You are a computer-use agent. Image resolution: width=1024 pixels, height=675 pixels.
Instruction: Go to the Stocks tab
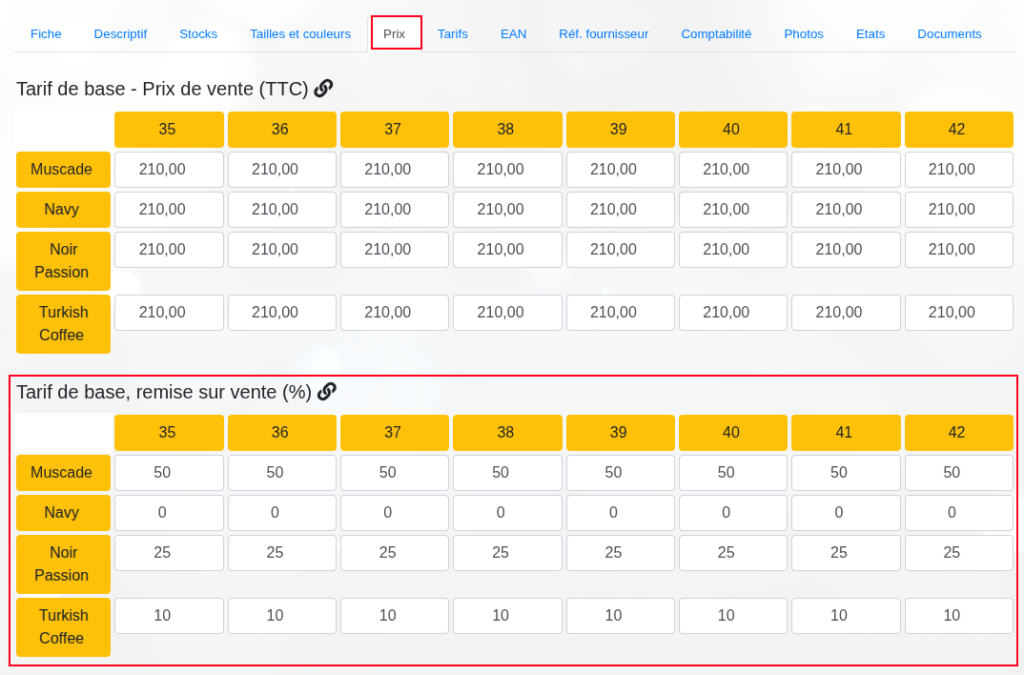pyautogui.click(x=198, y=34)
